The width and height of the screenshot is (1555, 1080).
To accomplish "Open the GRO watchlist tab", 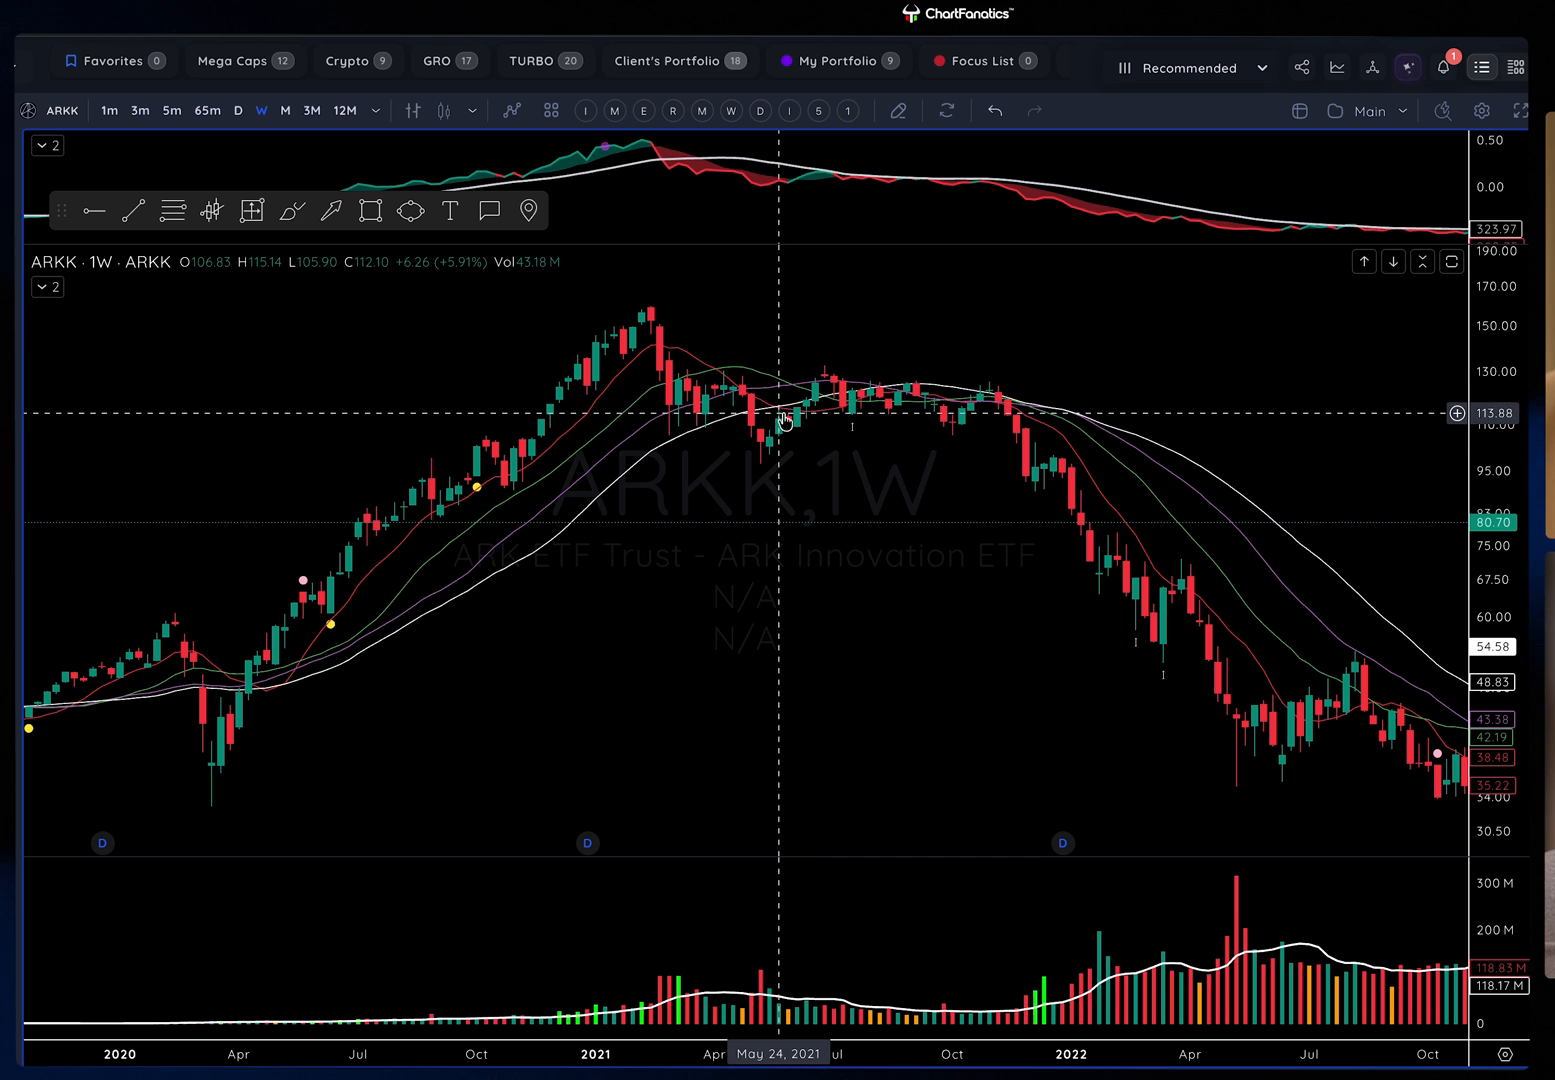I will pos(449,61).
